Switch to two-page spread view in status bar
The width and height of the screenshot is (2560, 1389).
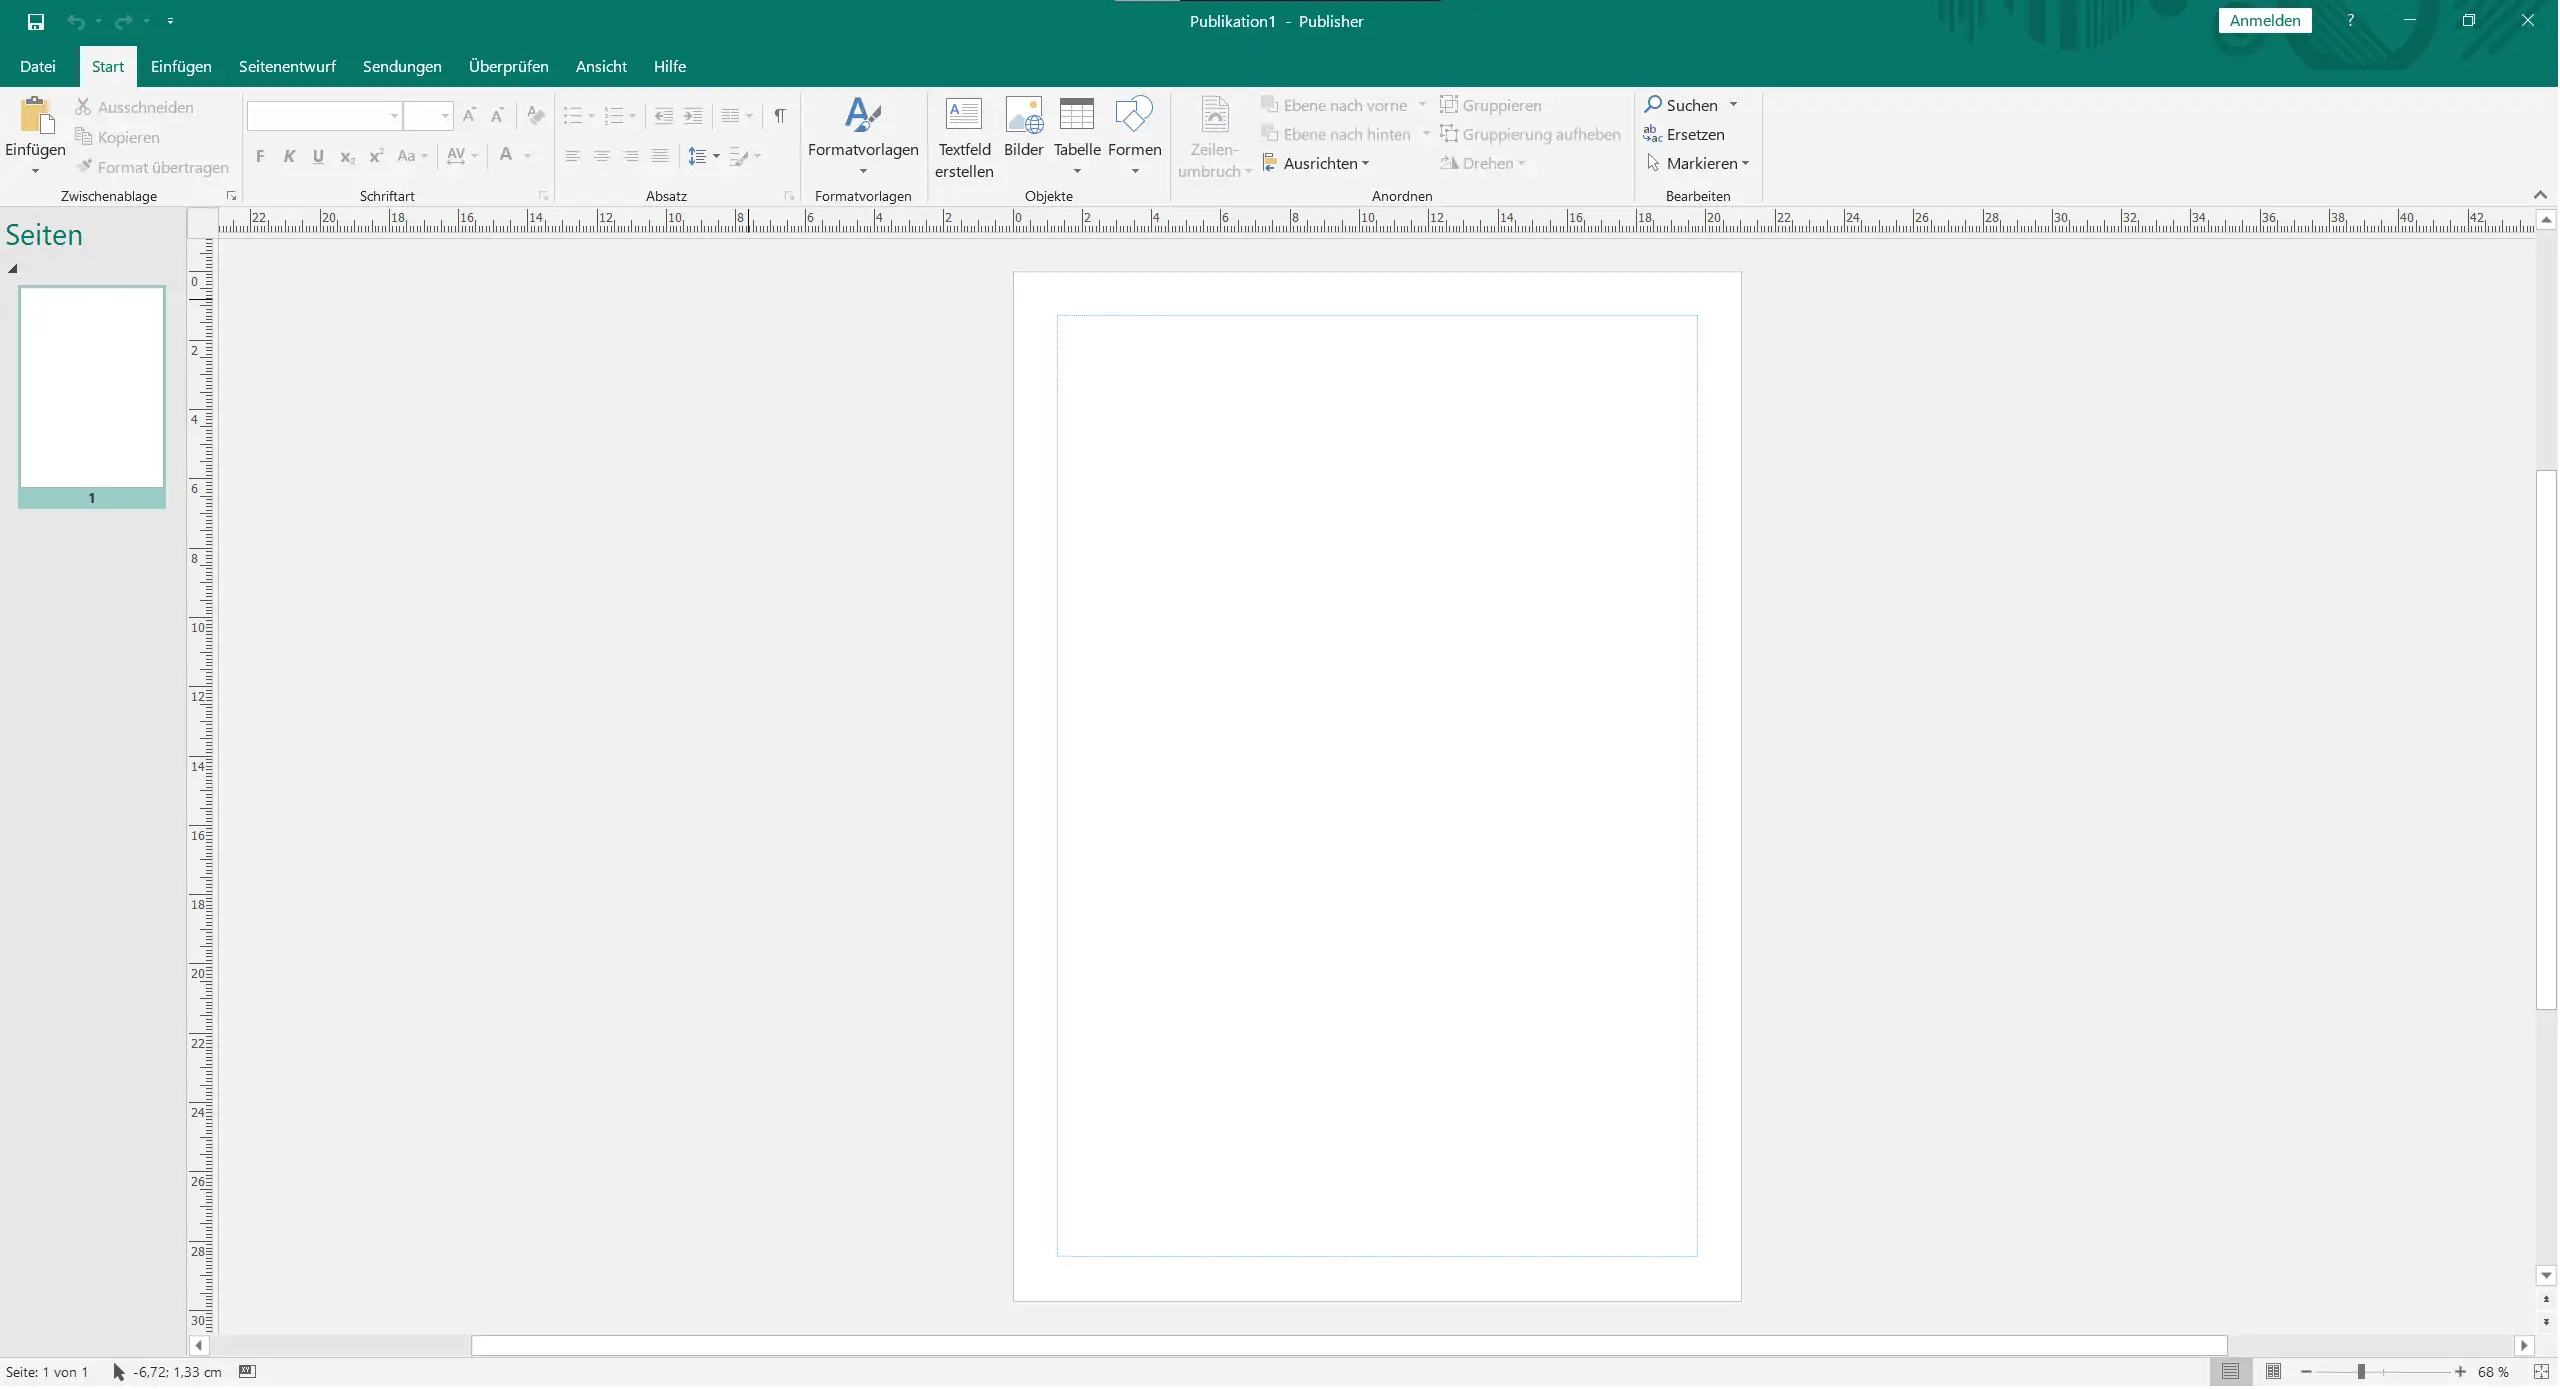point(2273,1372)
